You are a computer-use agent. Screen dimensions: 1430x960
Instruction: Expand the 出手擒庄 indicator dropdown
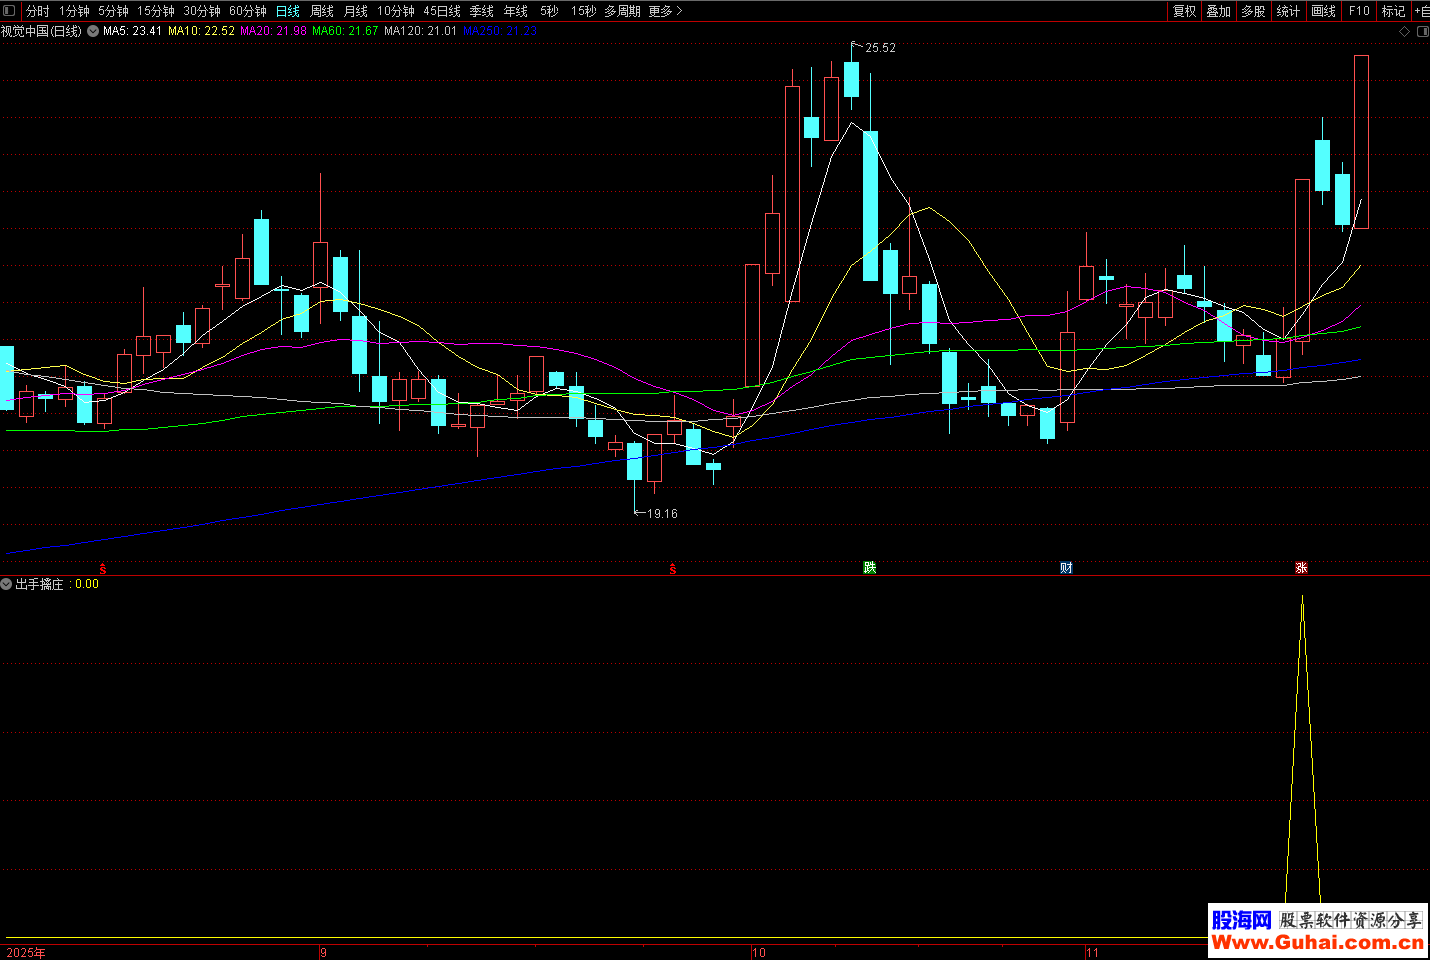click(7, 584)
